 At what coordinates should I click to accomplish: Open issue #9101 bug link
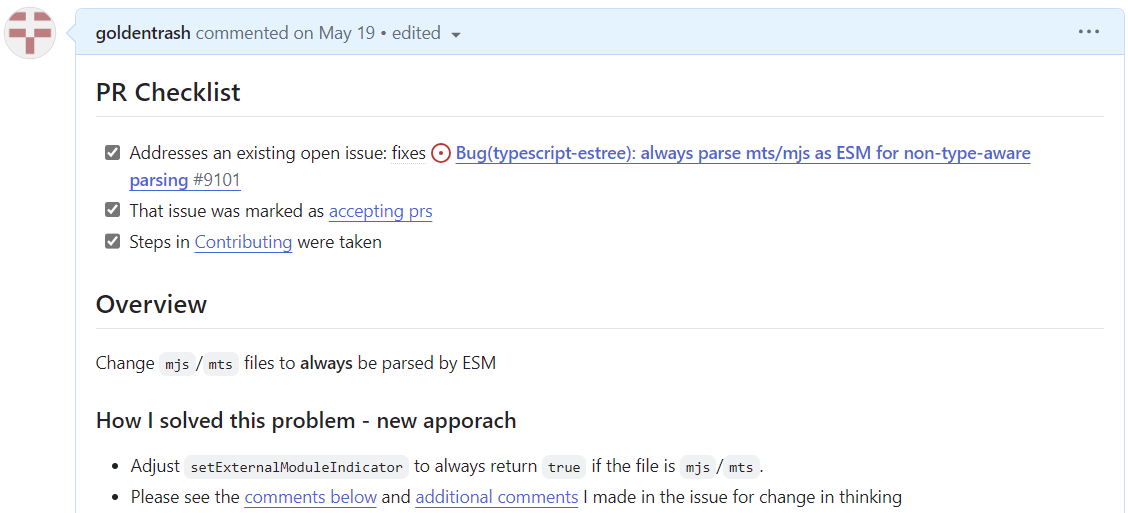580,166
